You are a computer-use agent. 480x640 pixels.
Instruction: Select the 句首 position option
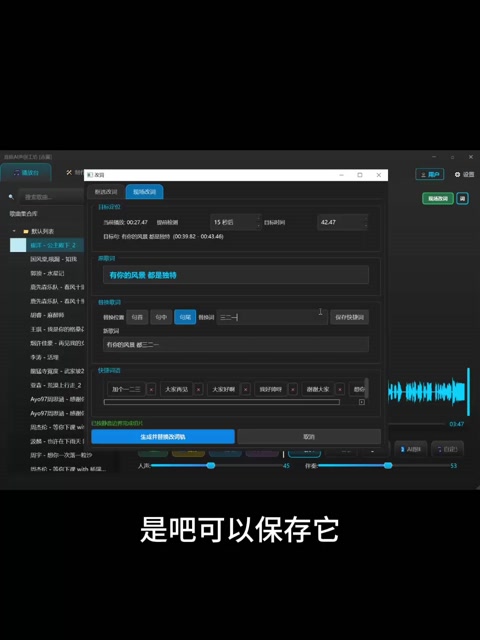pyautogui.click(x=137, y=317)
